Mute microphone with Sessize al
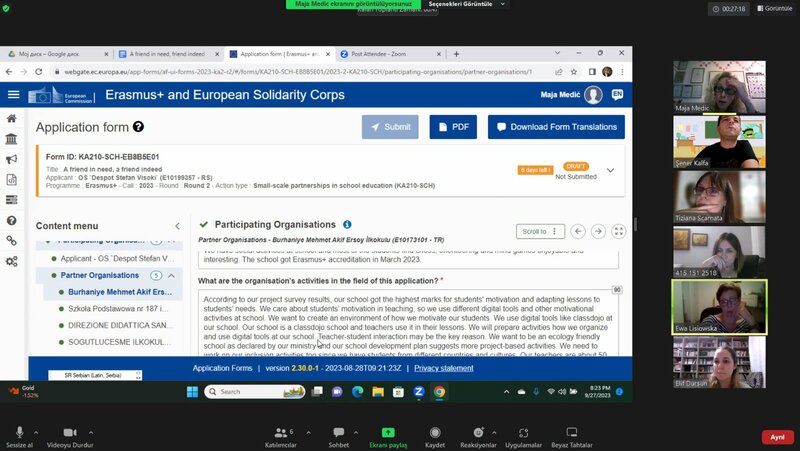 pos(19,437)
